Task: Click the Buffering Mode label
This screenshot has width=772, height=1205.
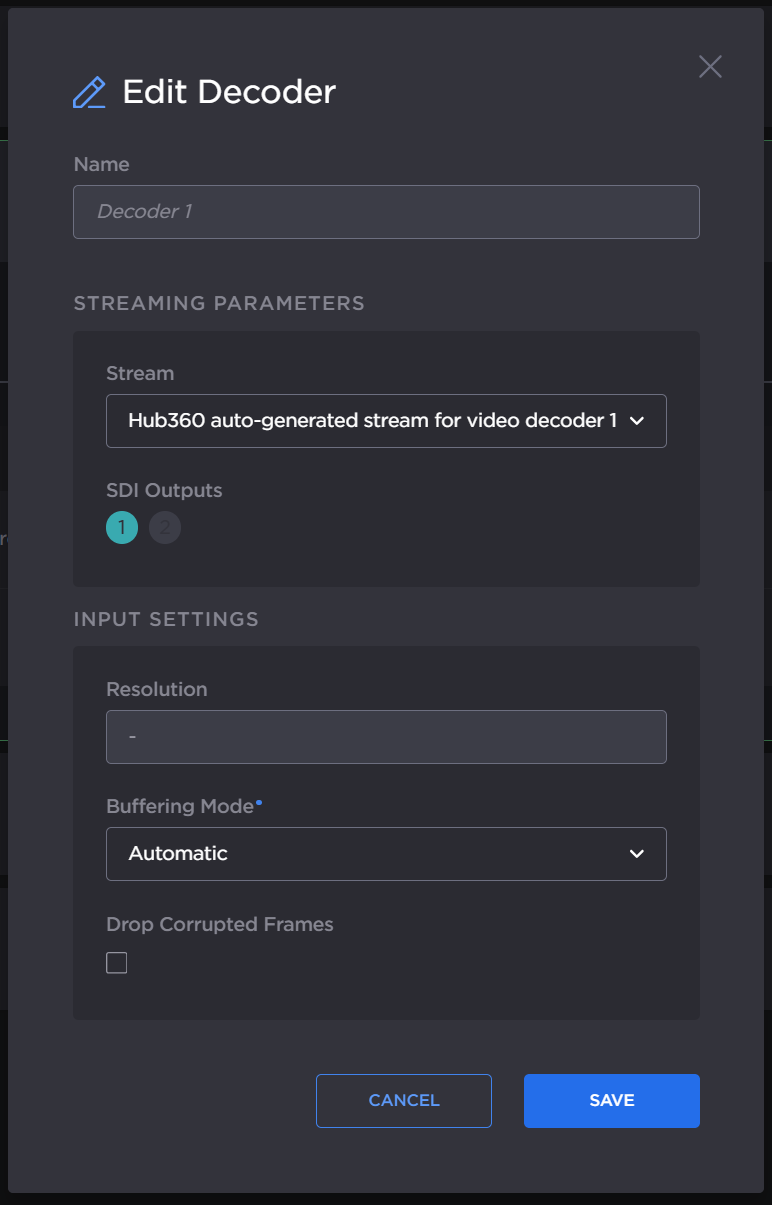Action: pyautogui.click(x=180, y=806)
